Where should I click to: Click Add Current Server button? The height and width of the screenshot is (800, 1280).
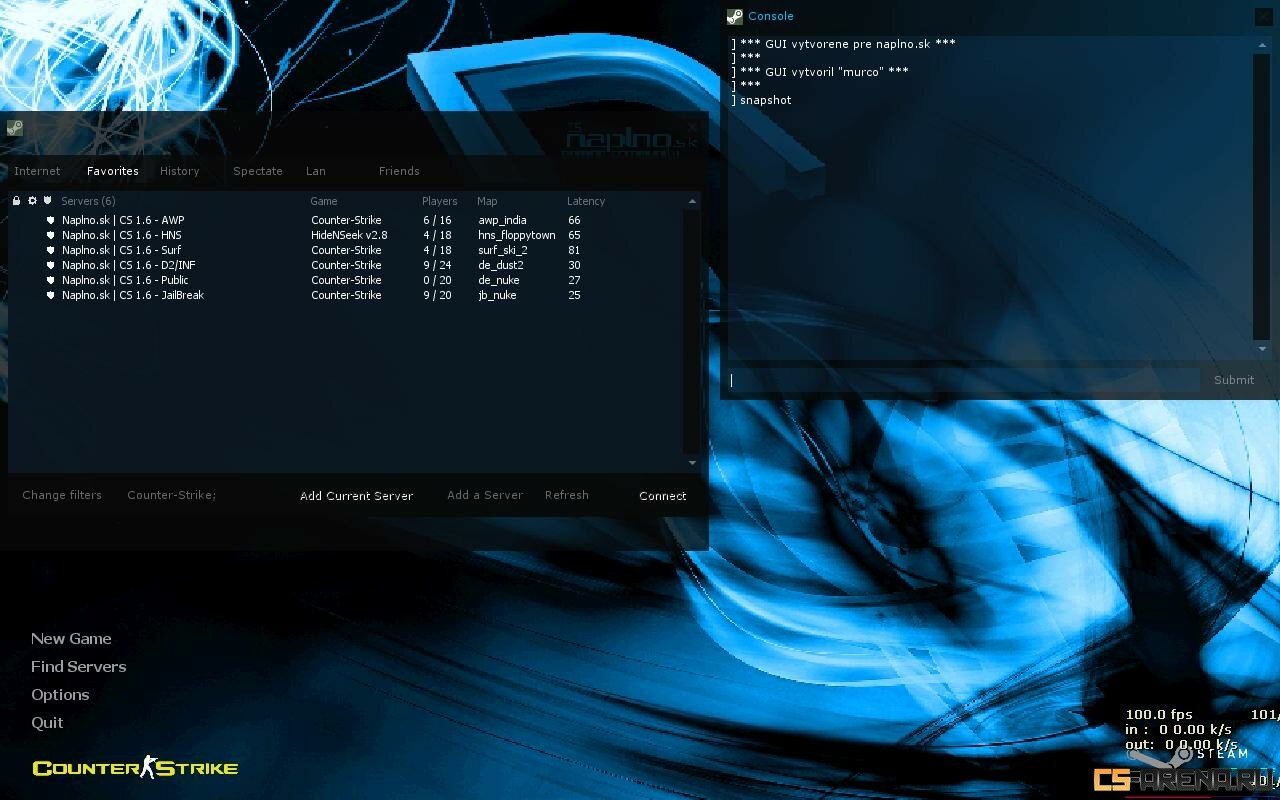(356, 496)
